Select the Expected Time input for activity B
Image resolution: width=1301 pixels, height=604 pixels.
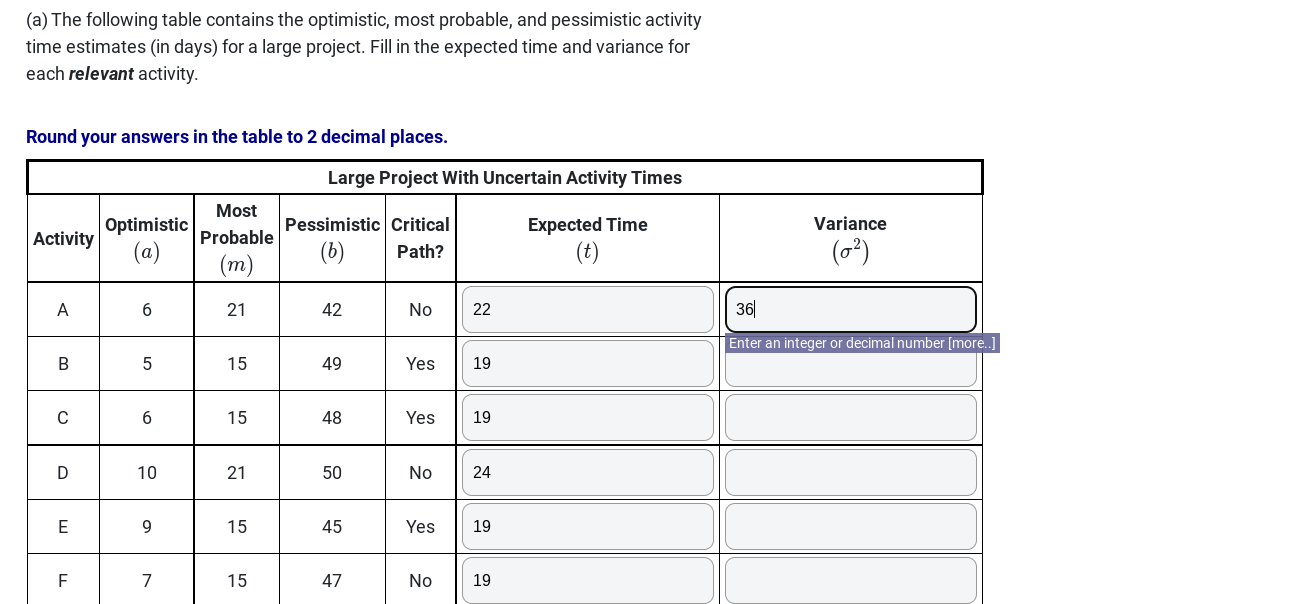point(587,363)
